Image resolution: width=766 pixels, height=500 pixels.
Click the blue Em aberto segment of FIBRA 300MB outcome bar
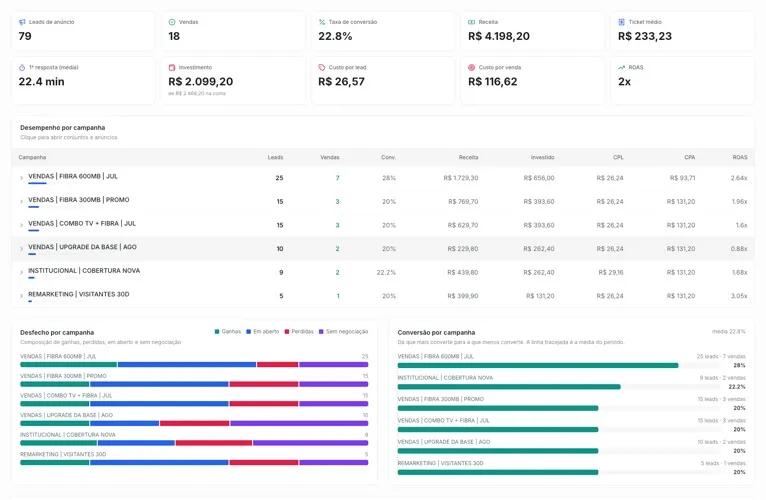pos(159,384)
